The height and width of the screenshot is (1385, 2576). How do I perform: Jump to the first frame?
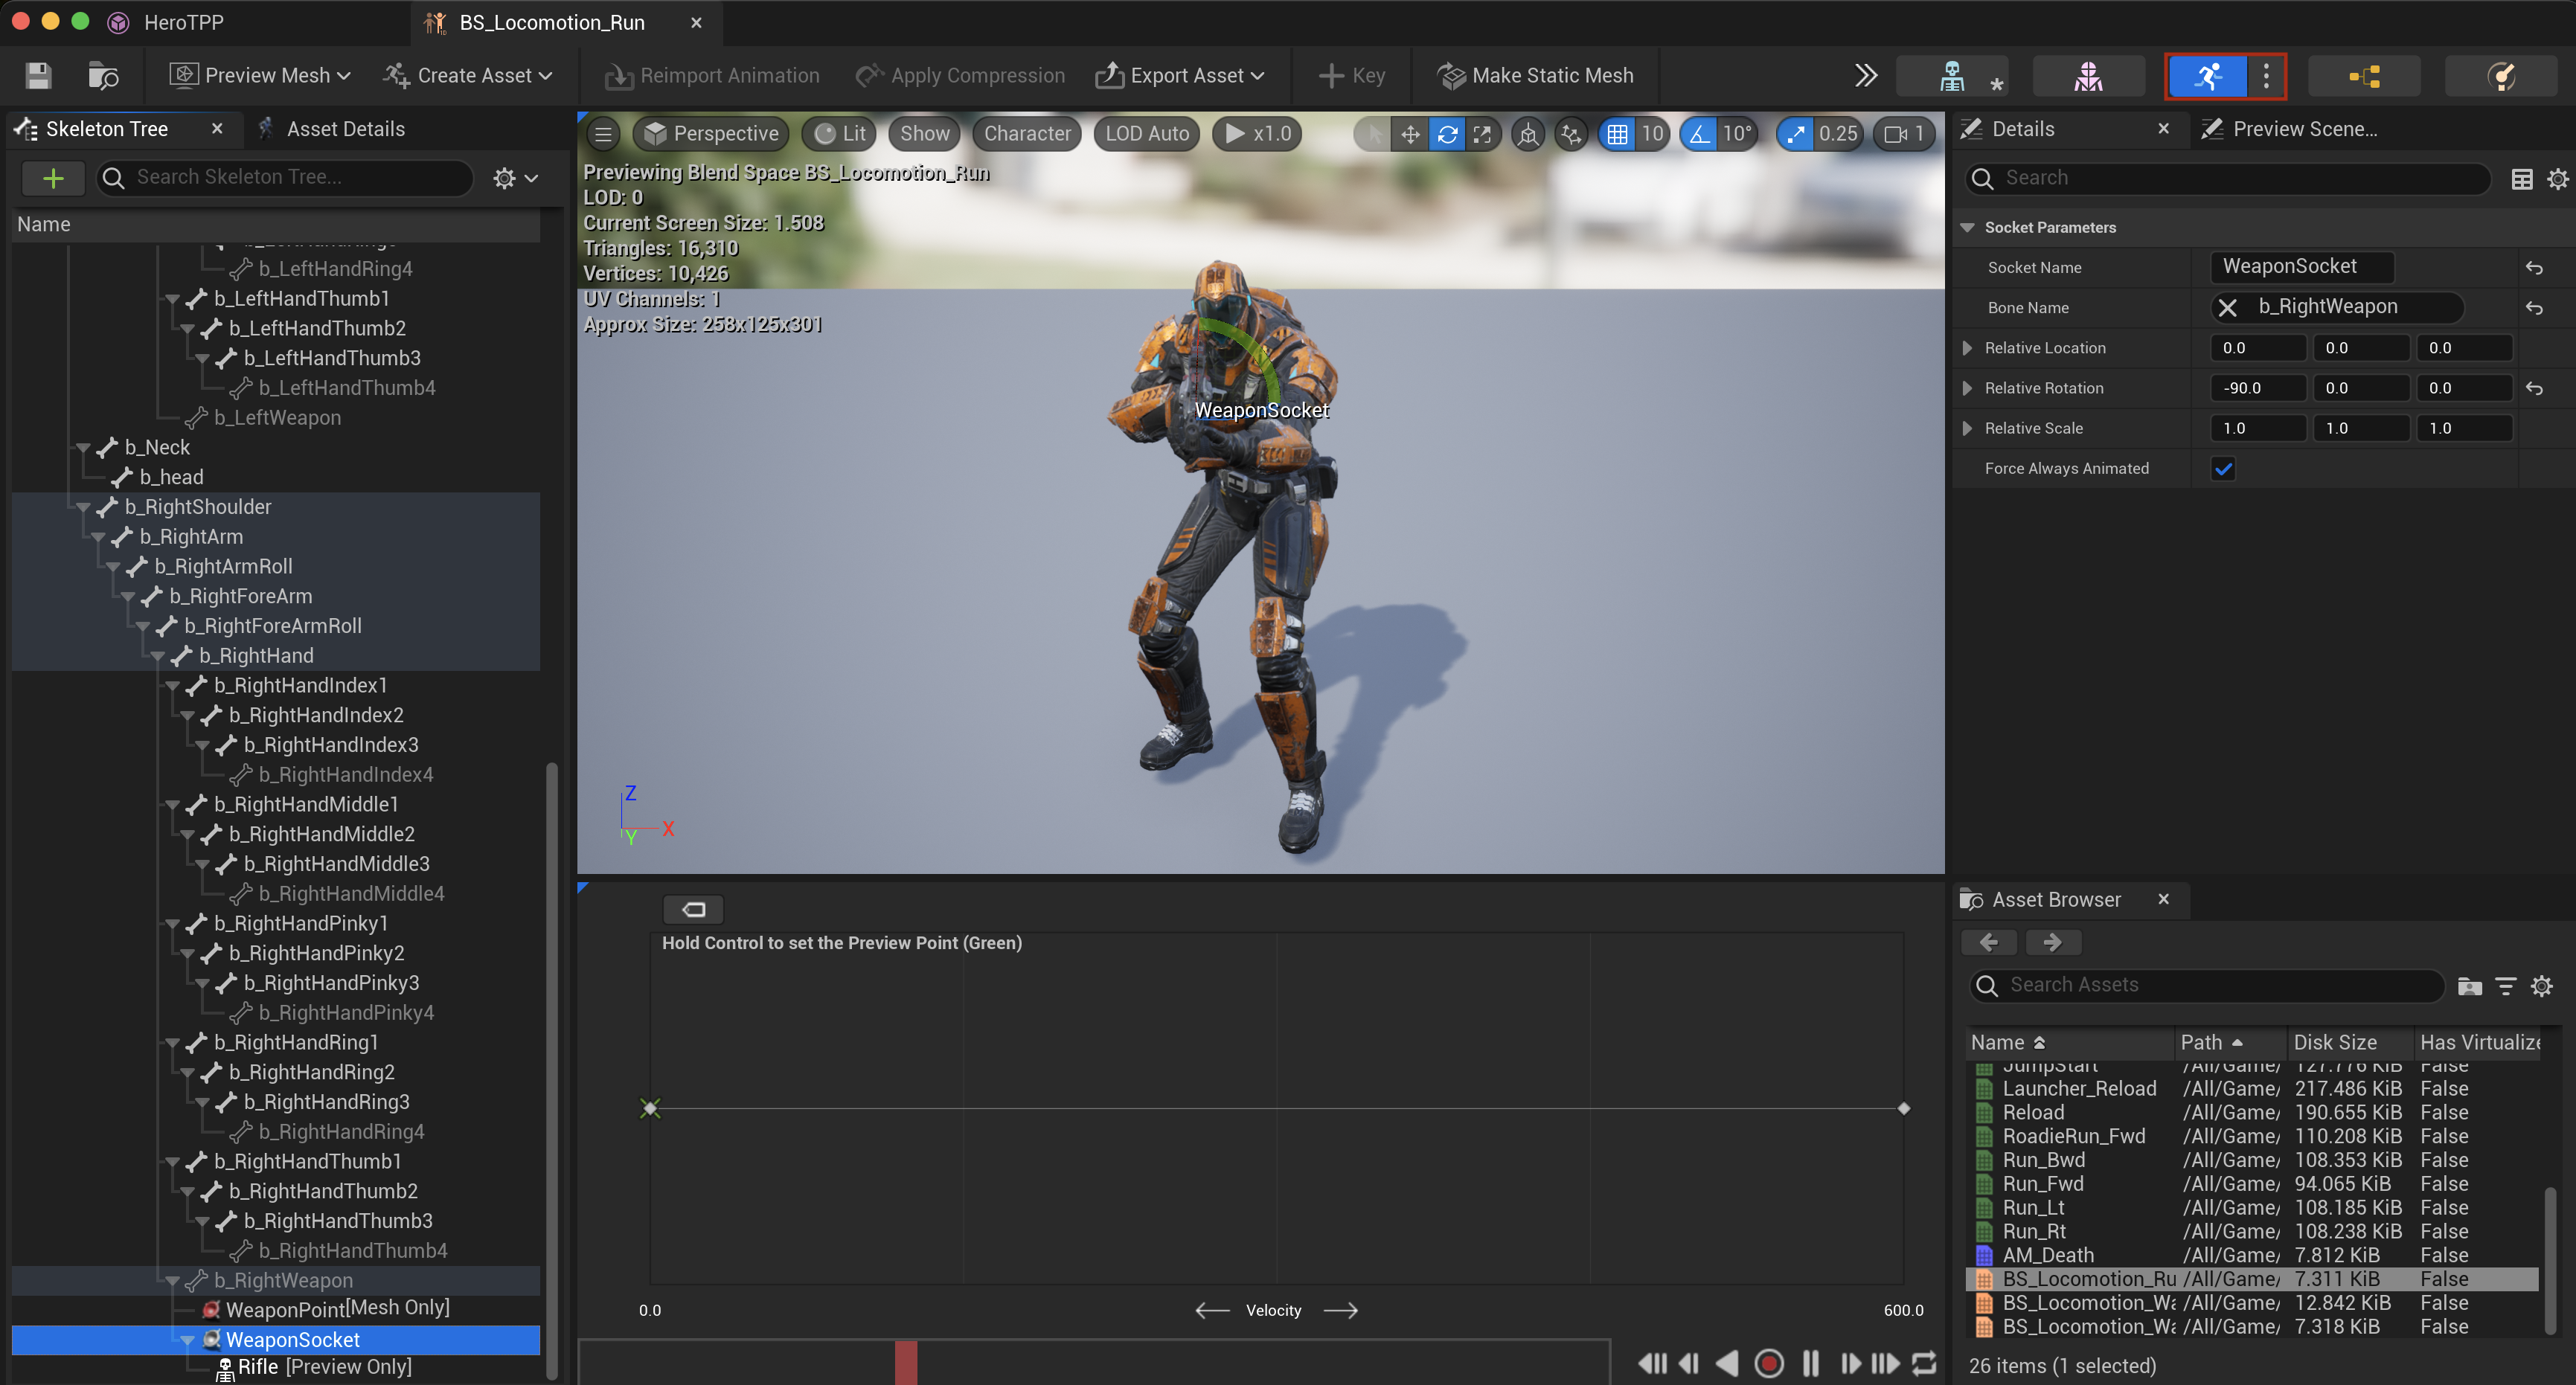click(x=1652, y=1363)
